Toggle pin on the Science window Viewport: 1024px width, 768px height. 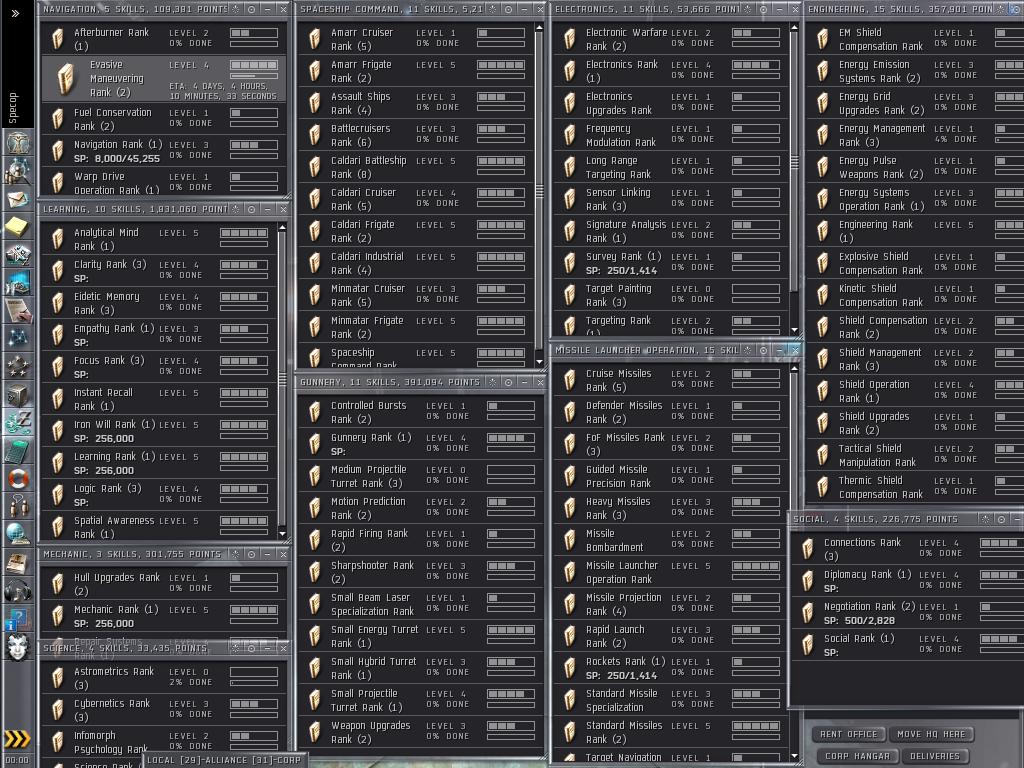pos(236,648)
